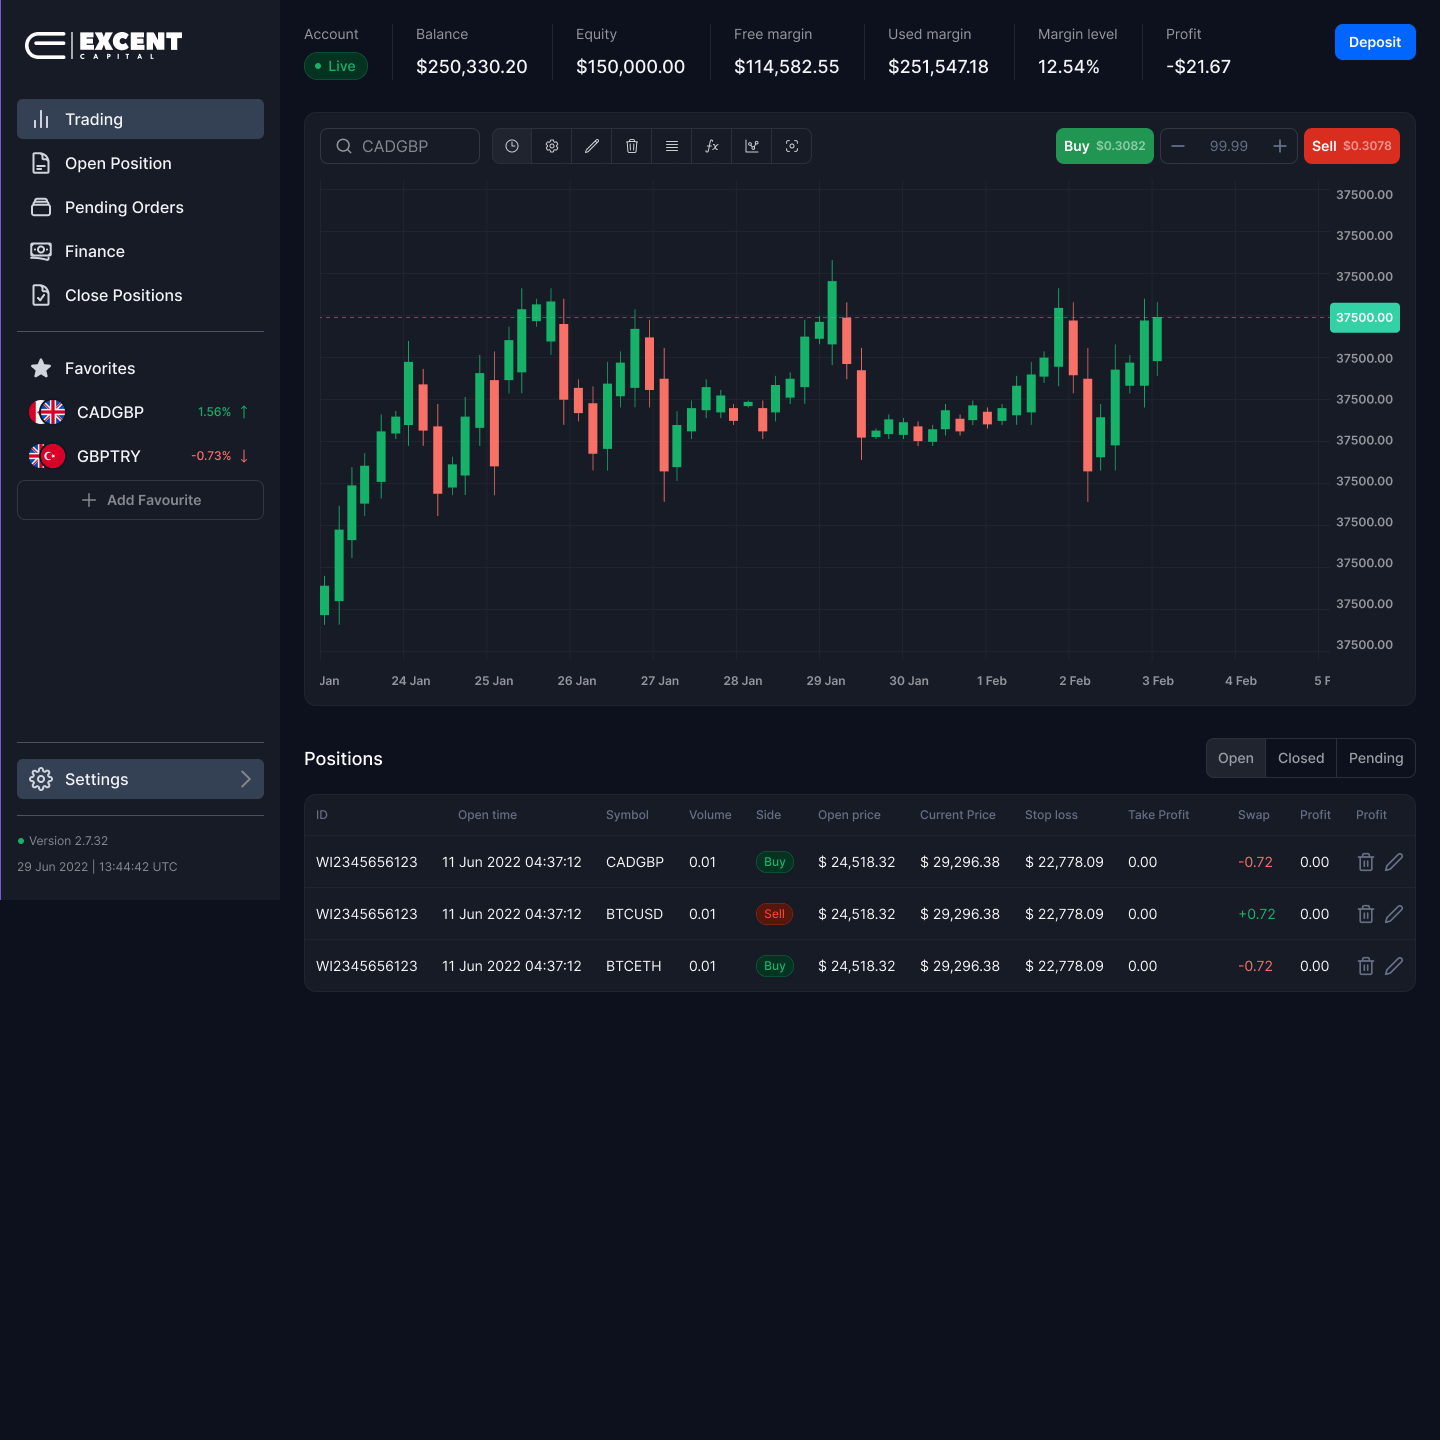Click the screenshot capture icon in chart toolbar
Image resolution: width=1440 pixels, height=1440 pixels.
[792, 146]
